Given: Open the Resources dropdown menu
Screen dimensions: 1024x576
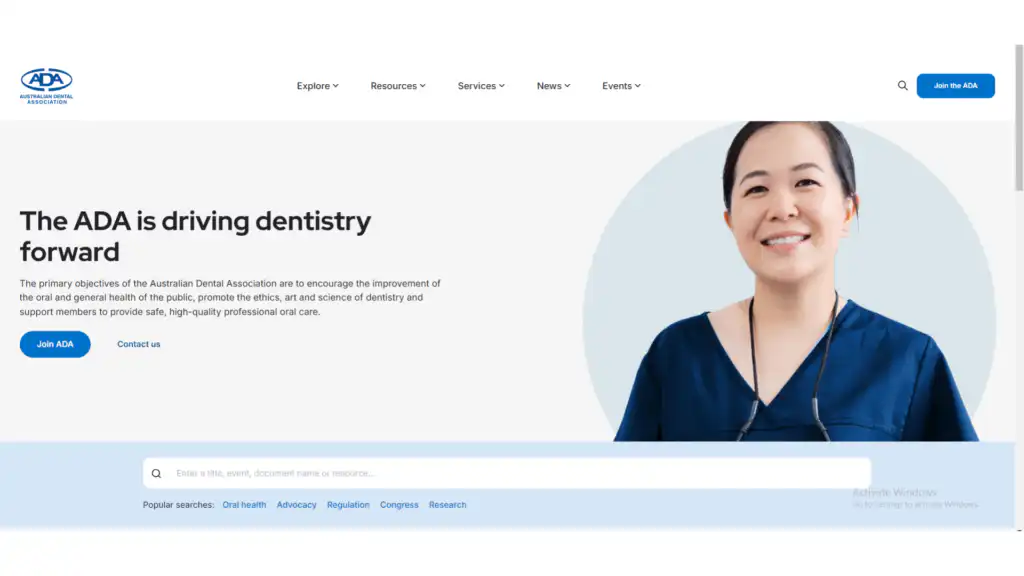Looking at the screenshot, I should 397,86.
